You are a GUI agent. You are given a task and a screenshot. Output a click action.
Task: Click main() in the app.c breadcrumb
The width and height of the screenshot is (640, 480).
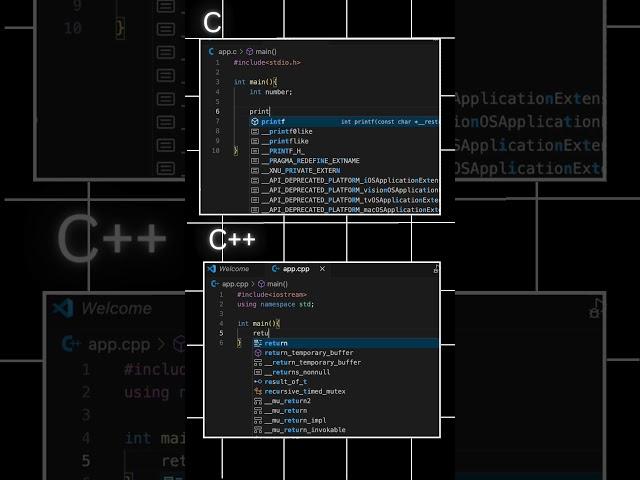coord(266,51)
